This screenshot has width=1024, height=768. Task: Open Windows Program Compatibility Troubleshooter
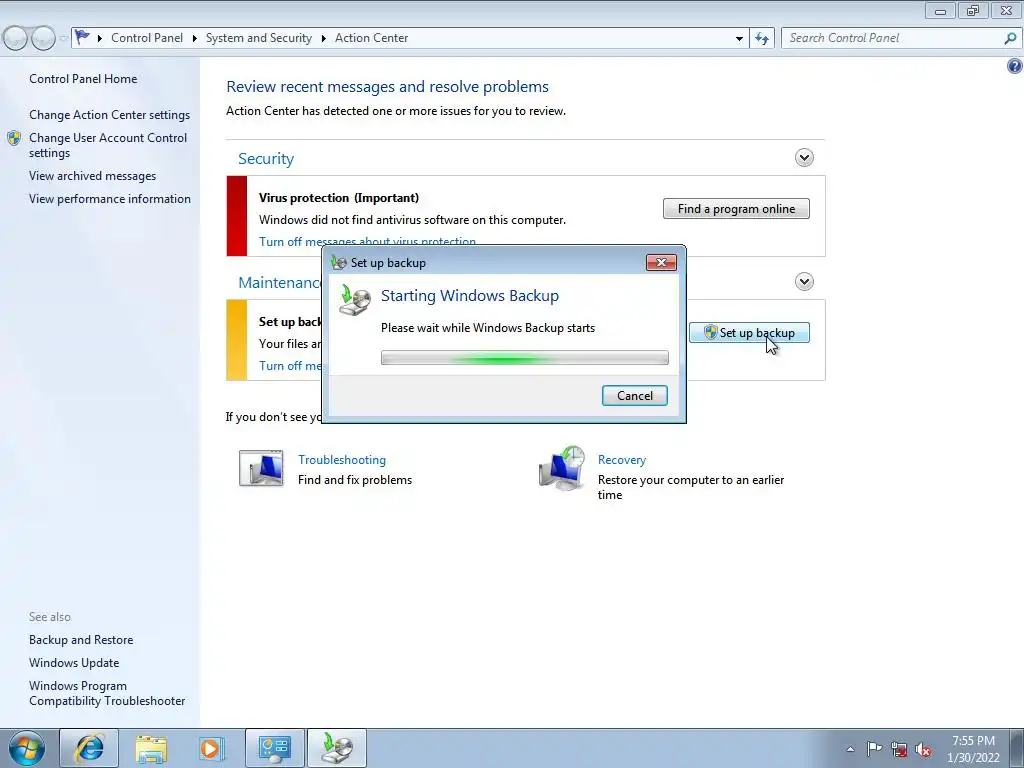(107, 693)
